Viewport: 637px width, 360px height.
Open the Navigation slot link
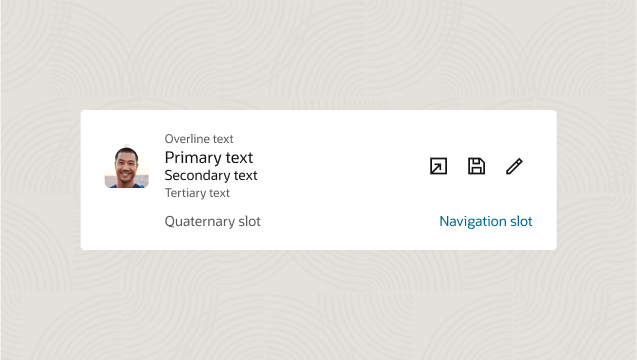(x=485, y=221)
